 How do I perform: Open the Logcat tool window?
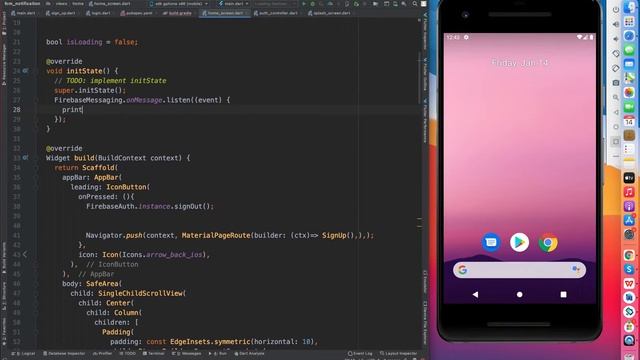click(24, 353)
